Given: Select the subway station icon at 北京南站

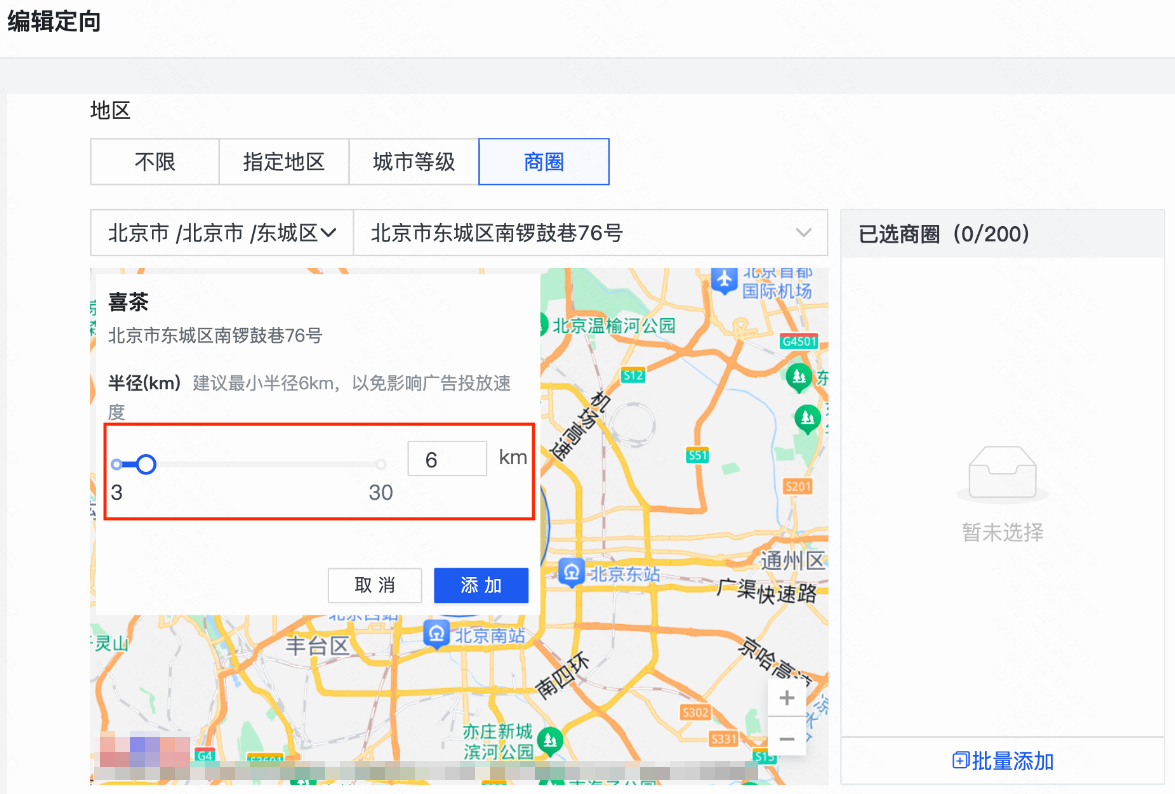Looking at the screenshot, I should click(x=436, y=632).
